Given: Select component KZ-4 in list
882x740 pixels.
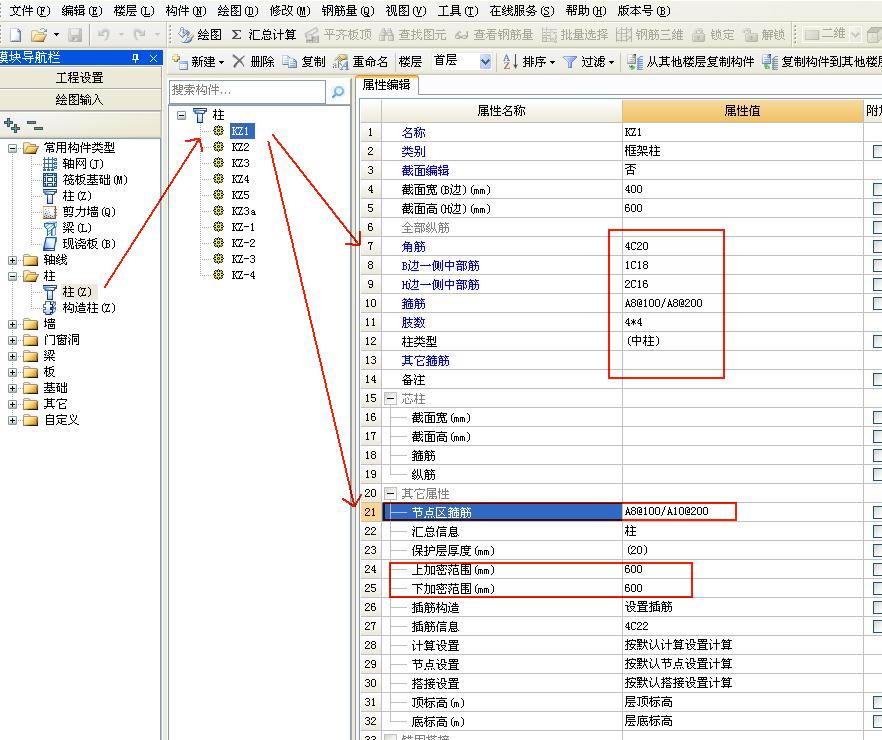Looking at the screenshot, I should pyautogui.click(x=244, y=275).
